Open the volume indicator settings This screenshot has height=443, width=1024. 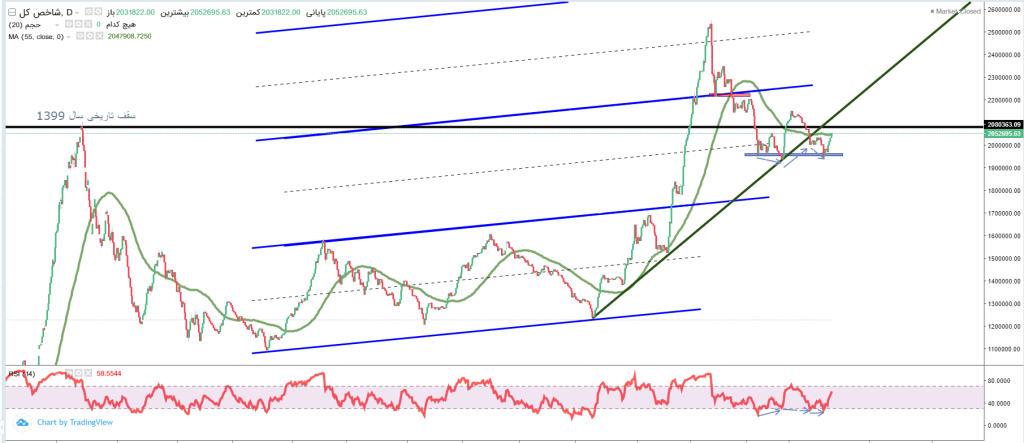[78, 24]
